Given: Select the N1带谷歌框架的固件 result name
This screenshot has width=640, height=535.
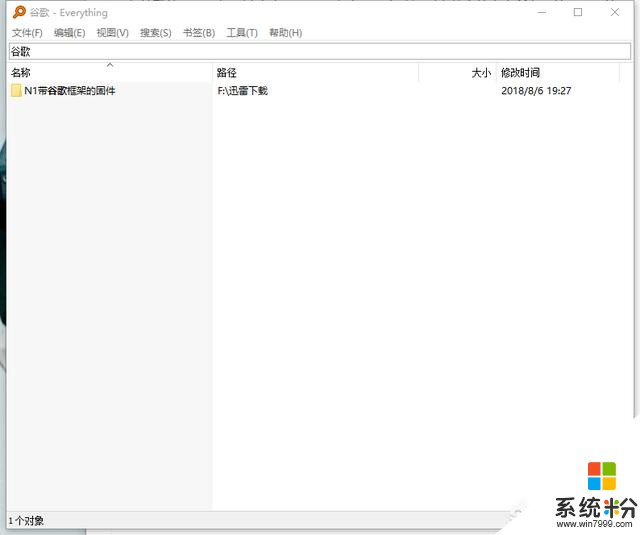Looking at the screenshot, I should pyautogui.click(x=70, y=91).
